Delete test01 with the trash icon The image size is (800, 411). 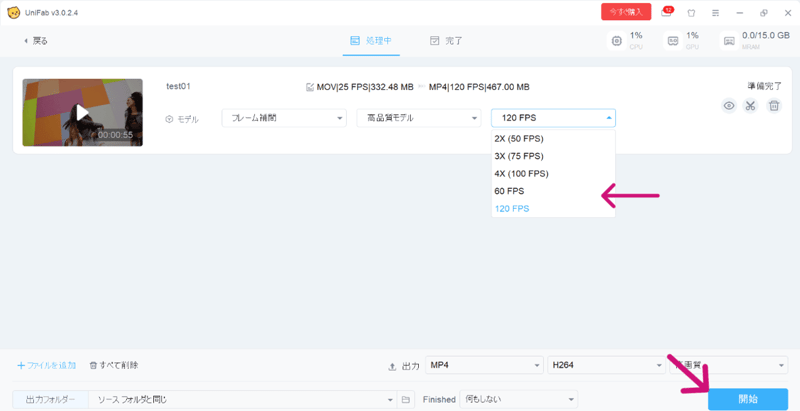[x=773, y=106]
